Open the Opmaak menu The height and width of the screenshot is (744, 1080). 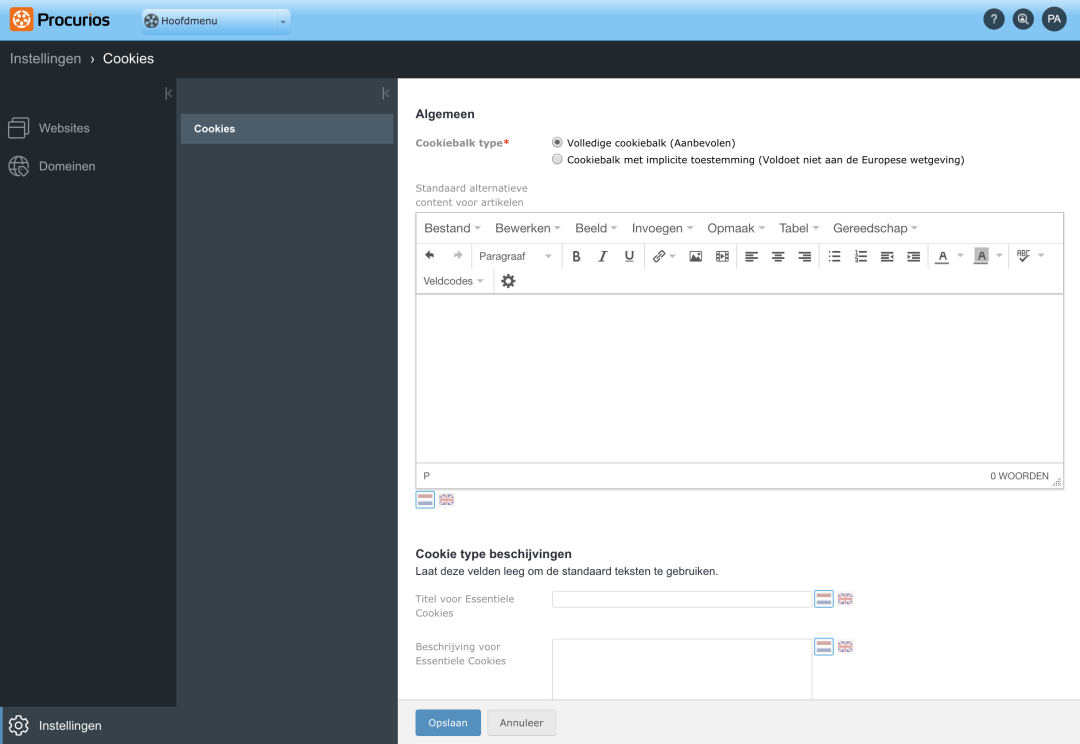736,228
